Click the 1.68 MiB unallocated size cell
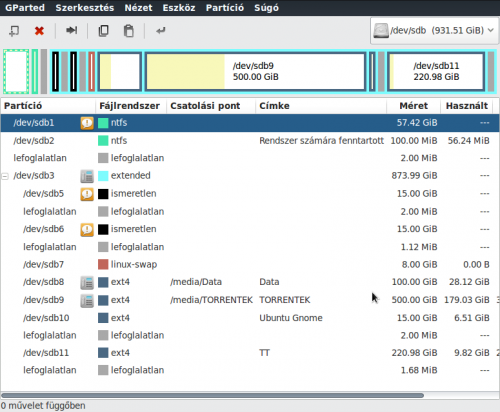Viewport: 500px width, 412px height. [x=419, y=370]
